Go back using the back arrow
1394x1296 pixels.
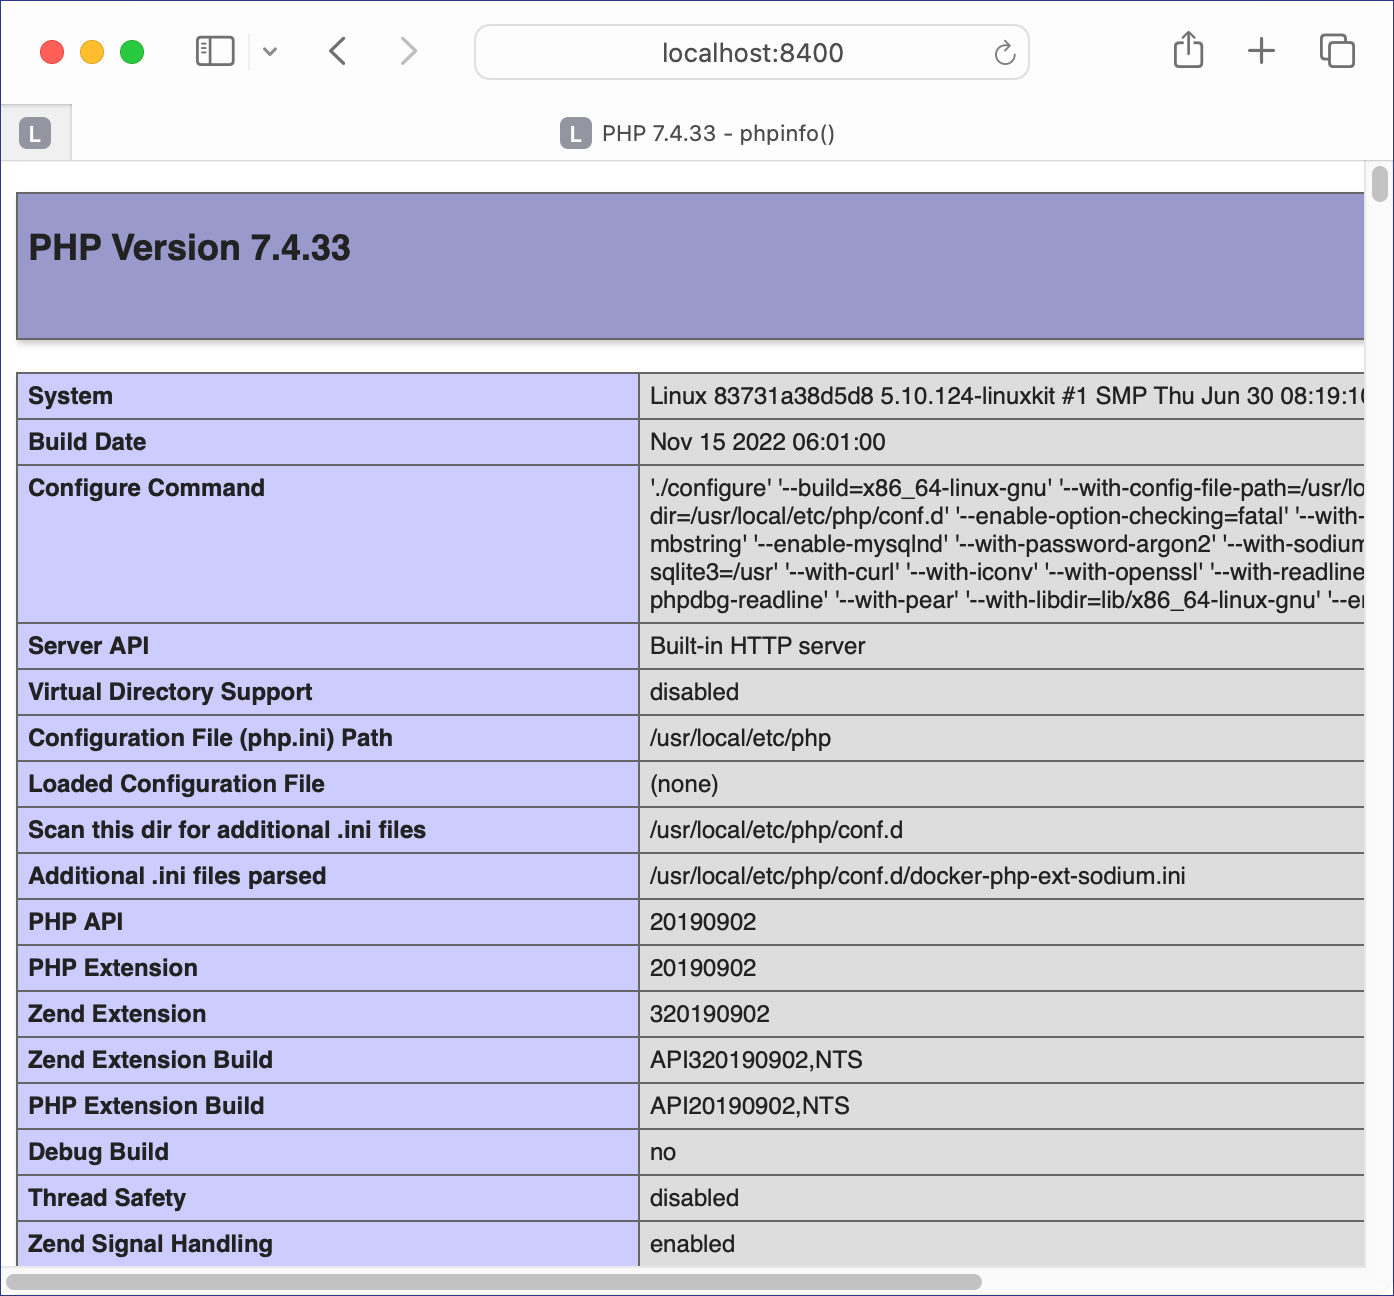point(338,51)
